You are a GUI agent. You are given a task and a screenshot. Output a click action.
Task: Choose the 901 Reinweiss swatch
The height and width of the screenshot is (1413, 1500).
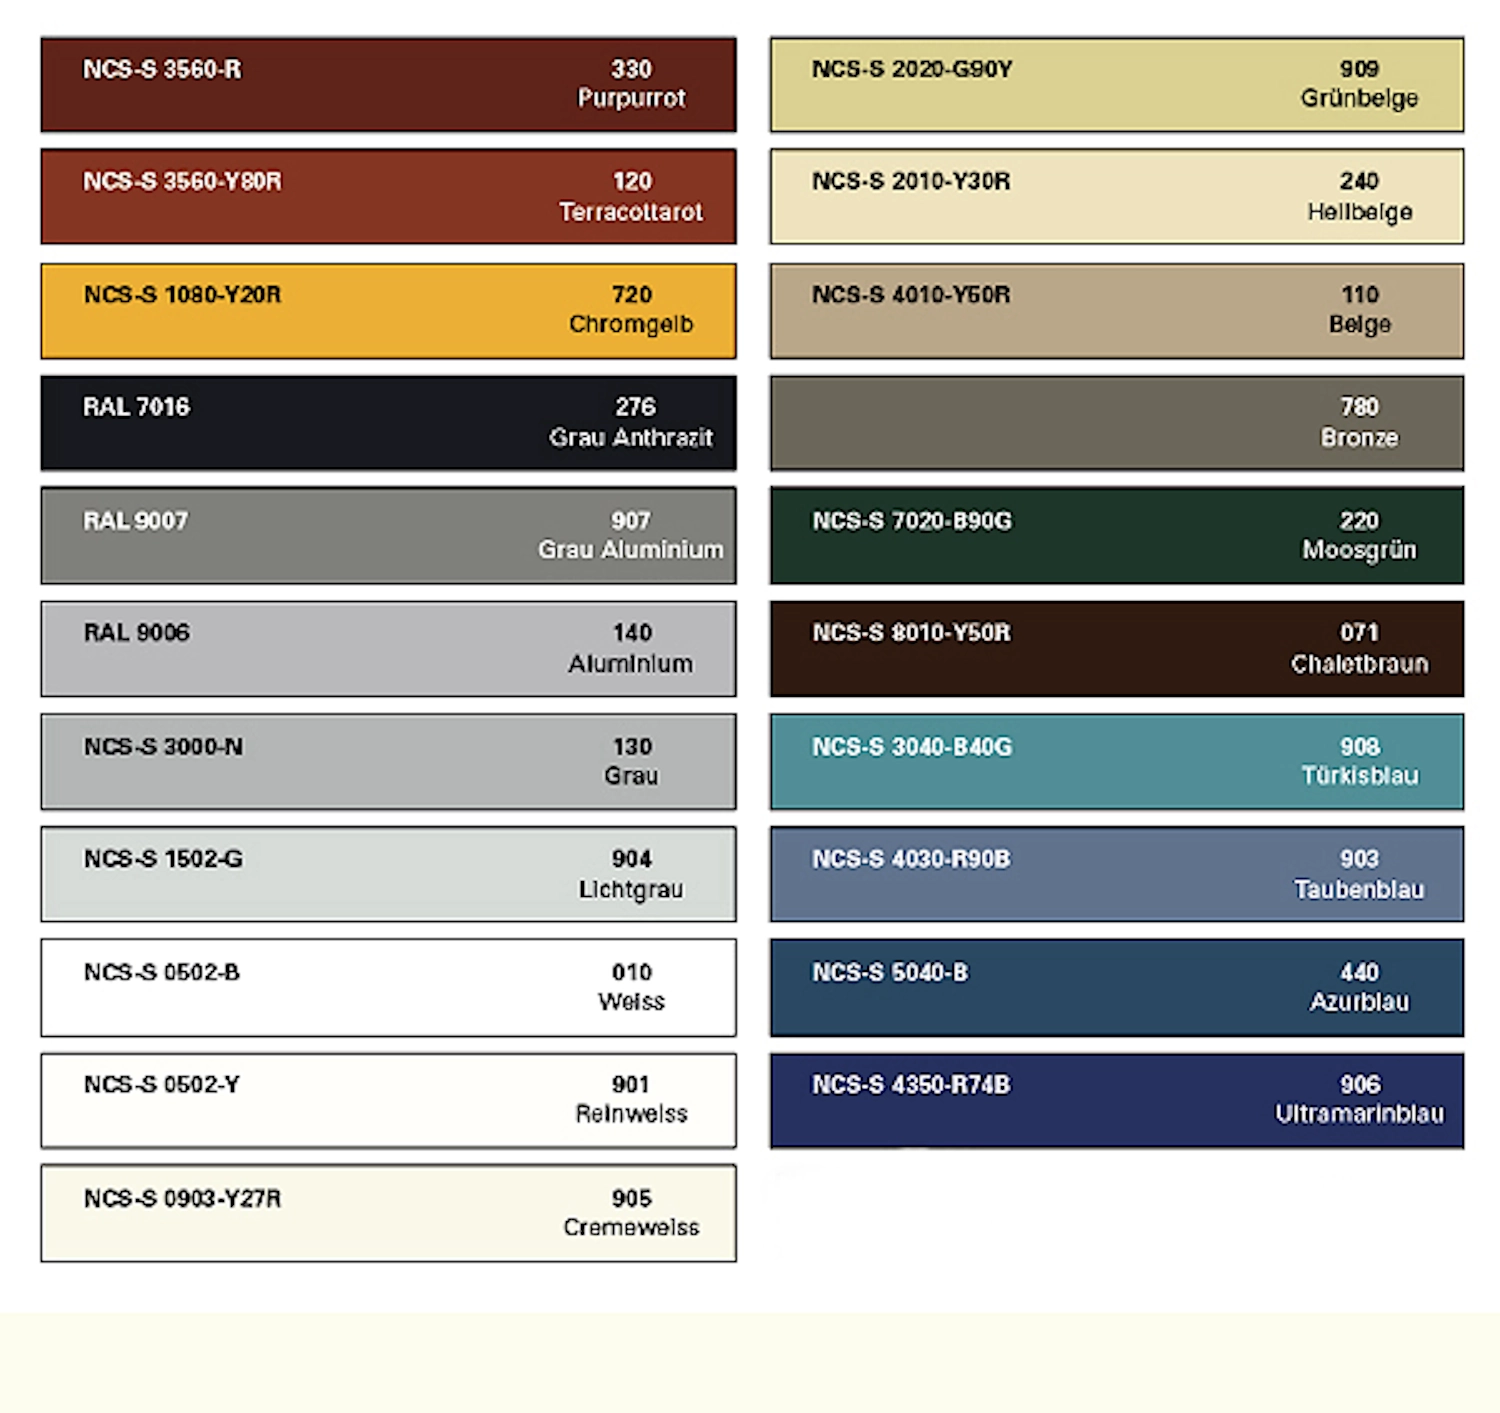(x=388, y=1101)
